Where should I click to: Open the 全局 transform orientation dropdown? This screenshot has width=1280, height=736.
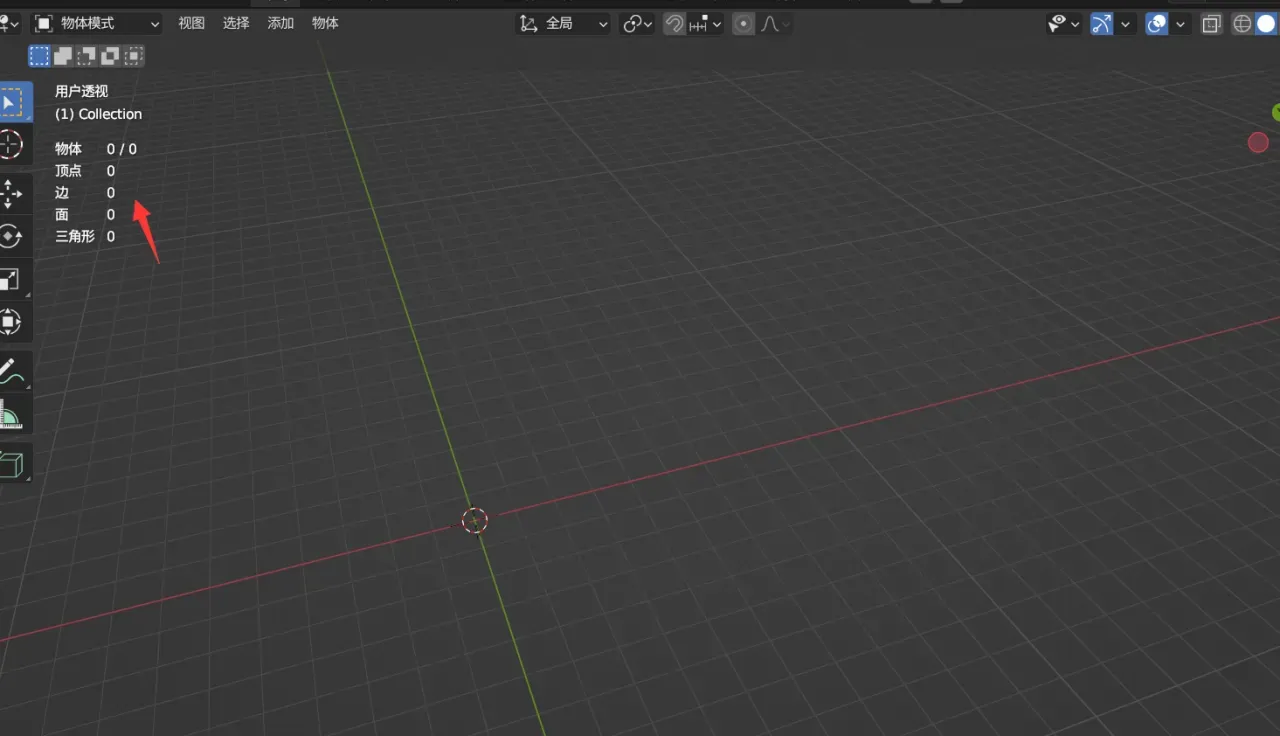[x=564, y=24]
